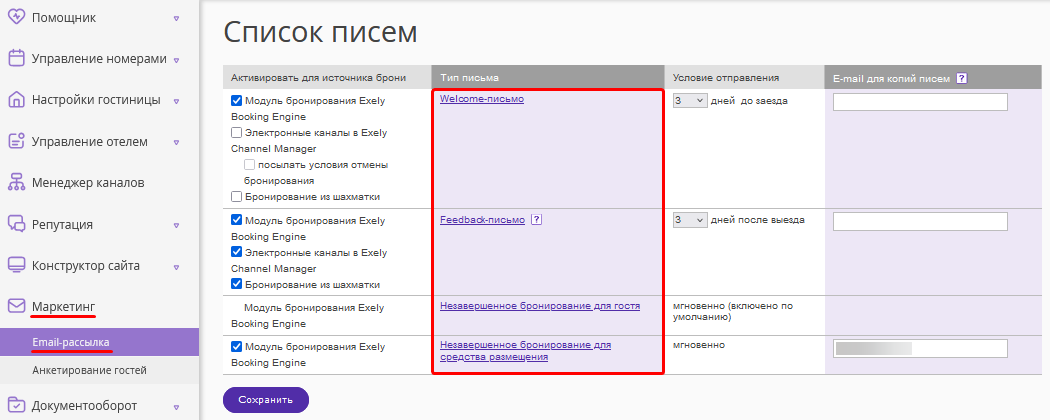Expand the Настройки гостиницы arrow
The height and width of the screenshot is (420, 1050).
click(x=176, y=102)
